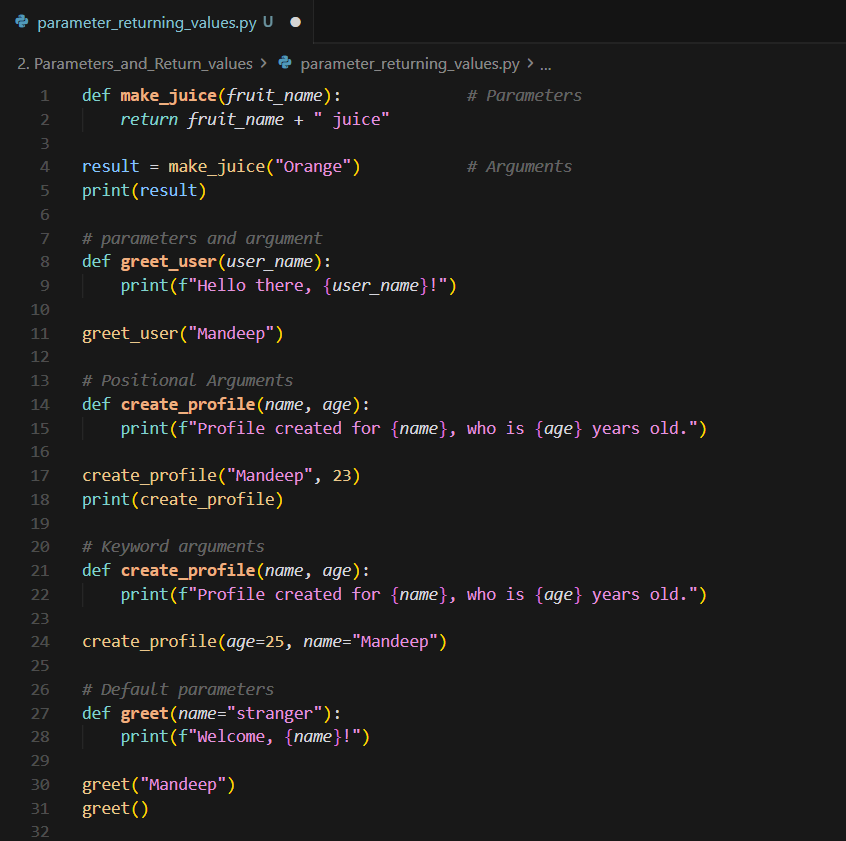The height and width of the screenshot is (841, 846).
Task: Click the name="Mandeep" keyword argument on line 24
Action: point(370,642)
